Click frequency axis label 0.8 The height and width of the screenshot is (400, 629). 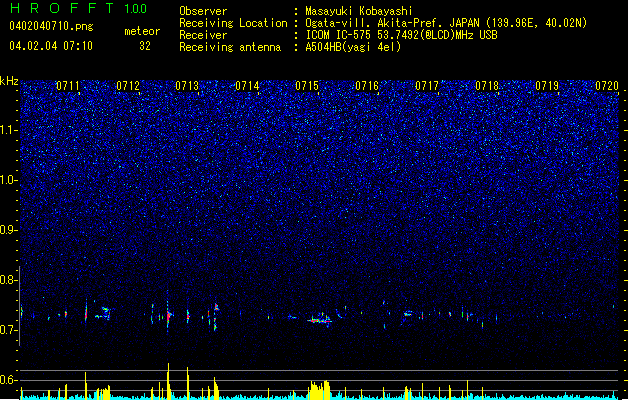[9, 280]
